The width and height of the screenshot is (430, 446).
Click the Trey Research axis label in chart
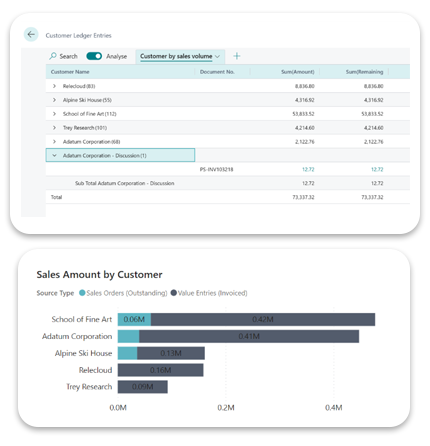point(89,387)
